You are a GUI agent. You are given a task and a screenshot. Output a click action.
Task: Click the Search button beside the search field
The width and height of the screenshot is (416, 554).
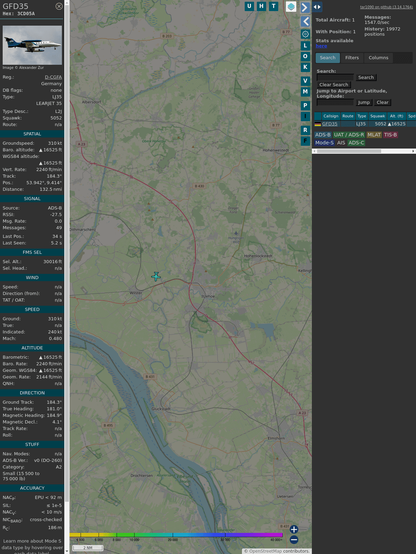366,77
